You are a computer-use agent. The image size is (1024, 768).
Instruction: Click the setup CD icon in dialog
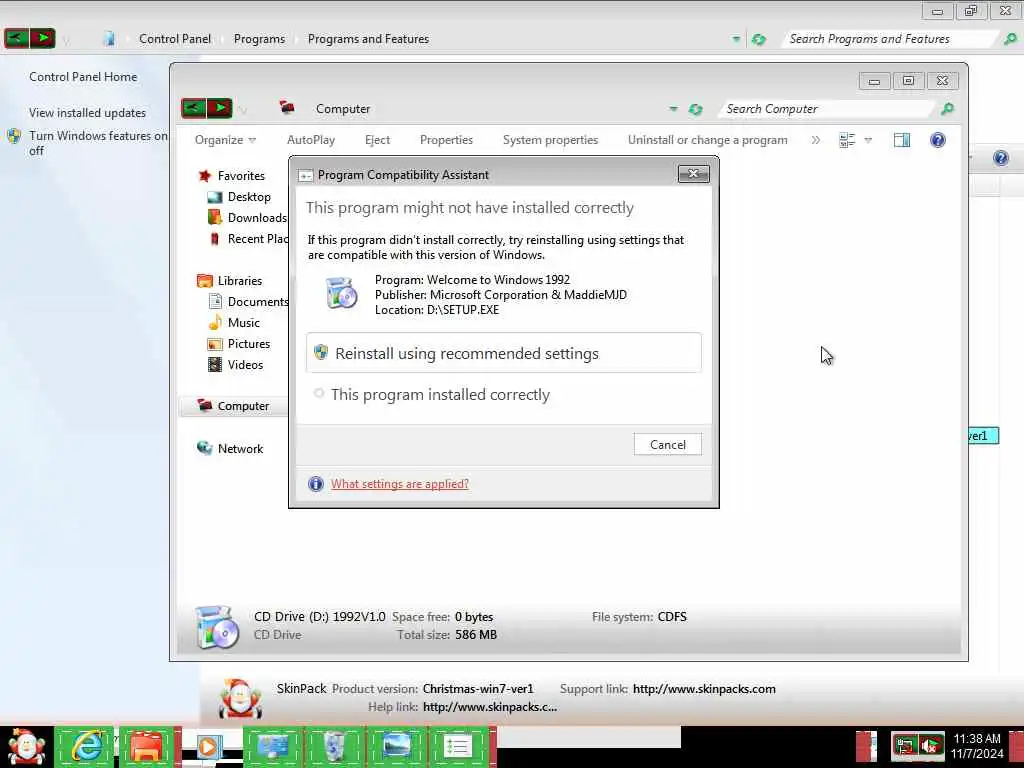(342, 293)
